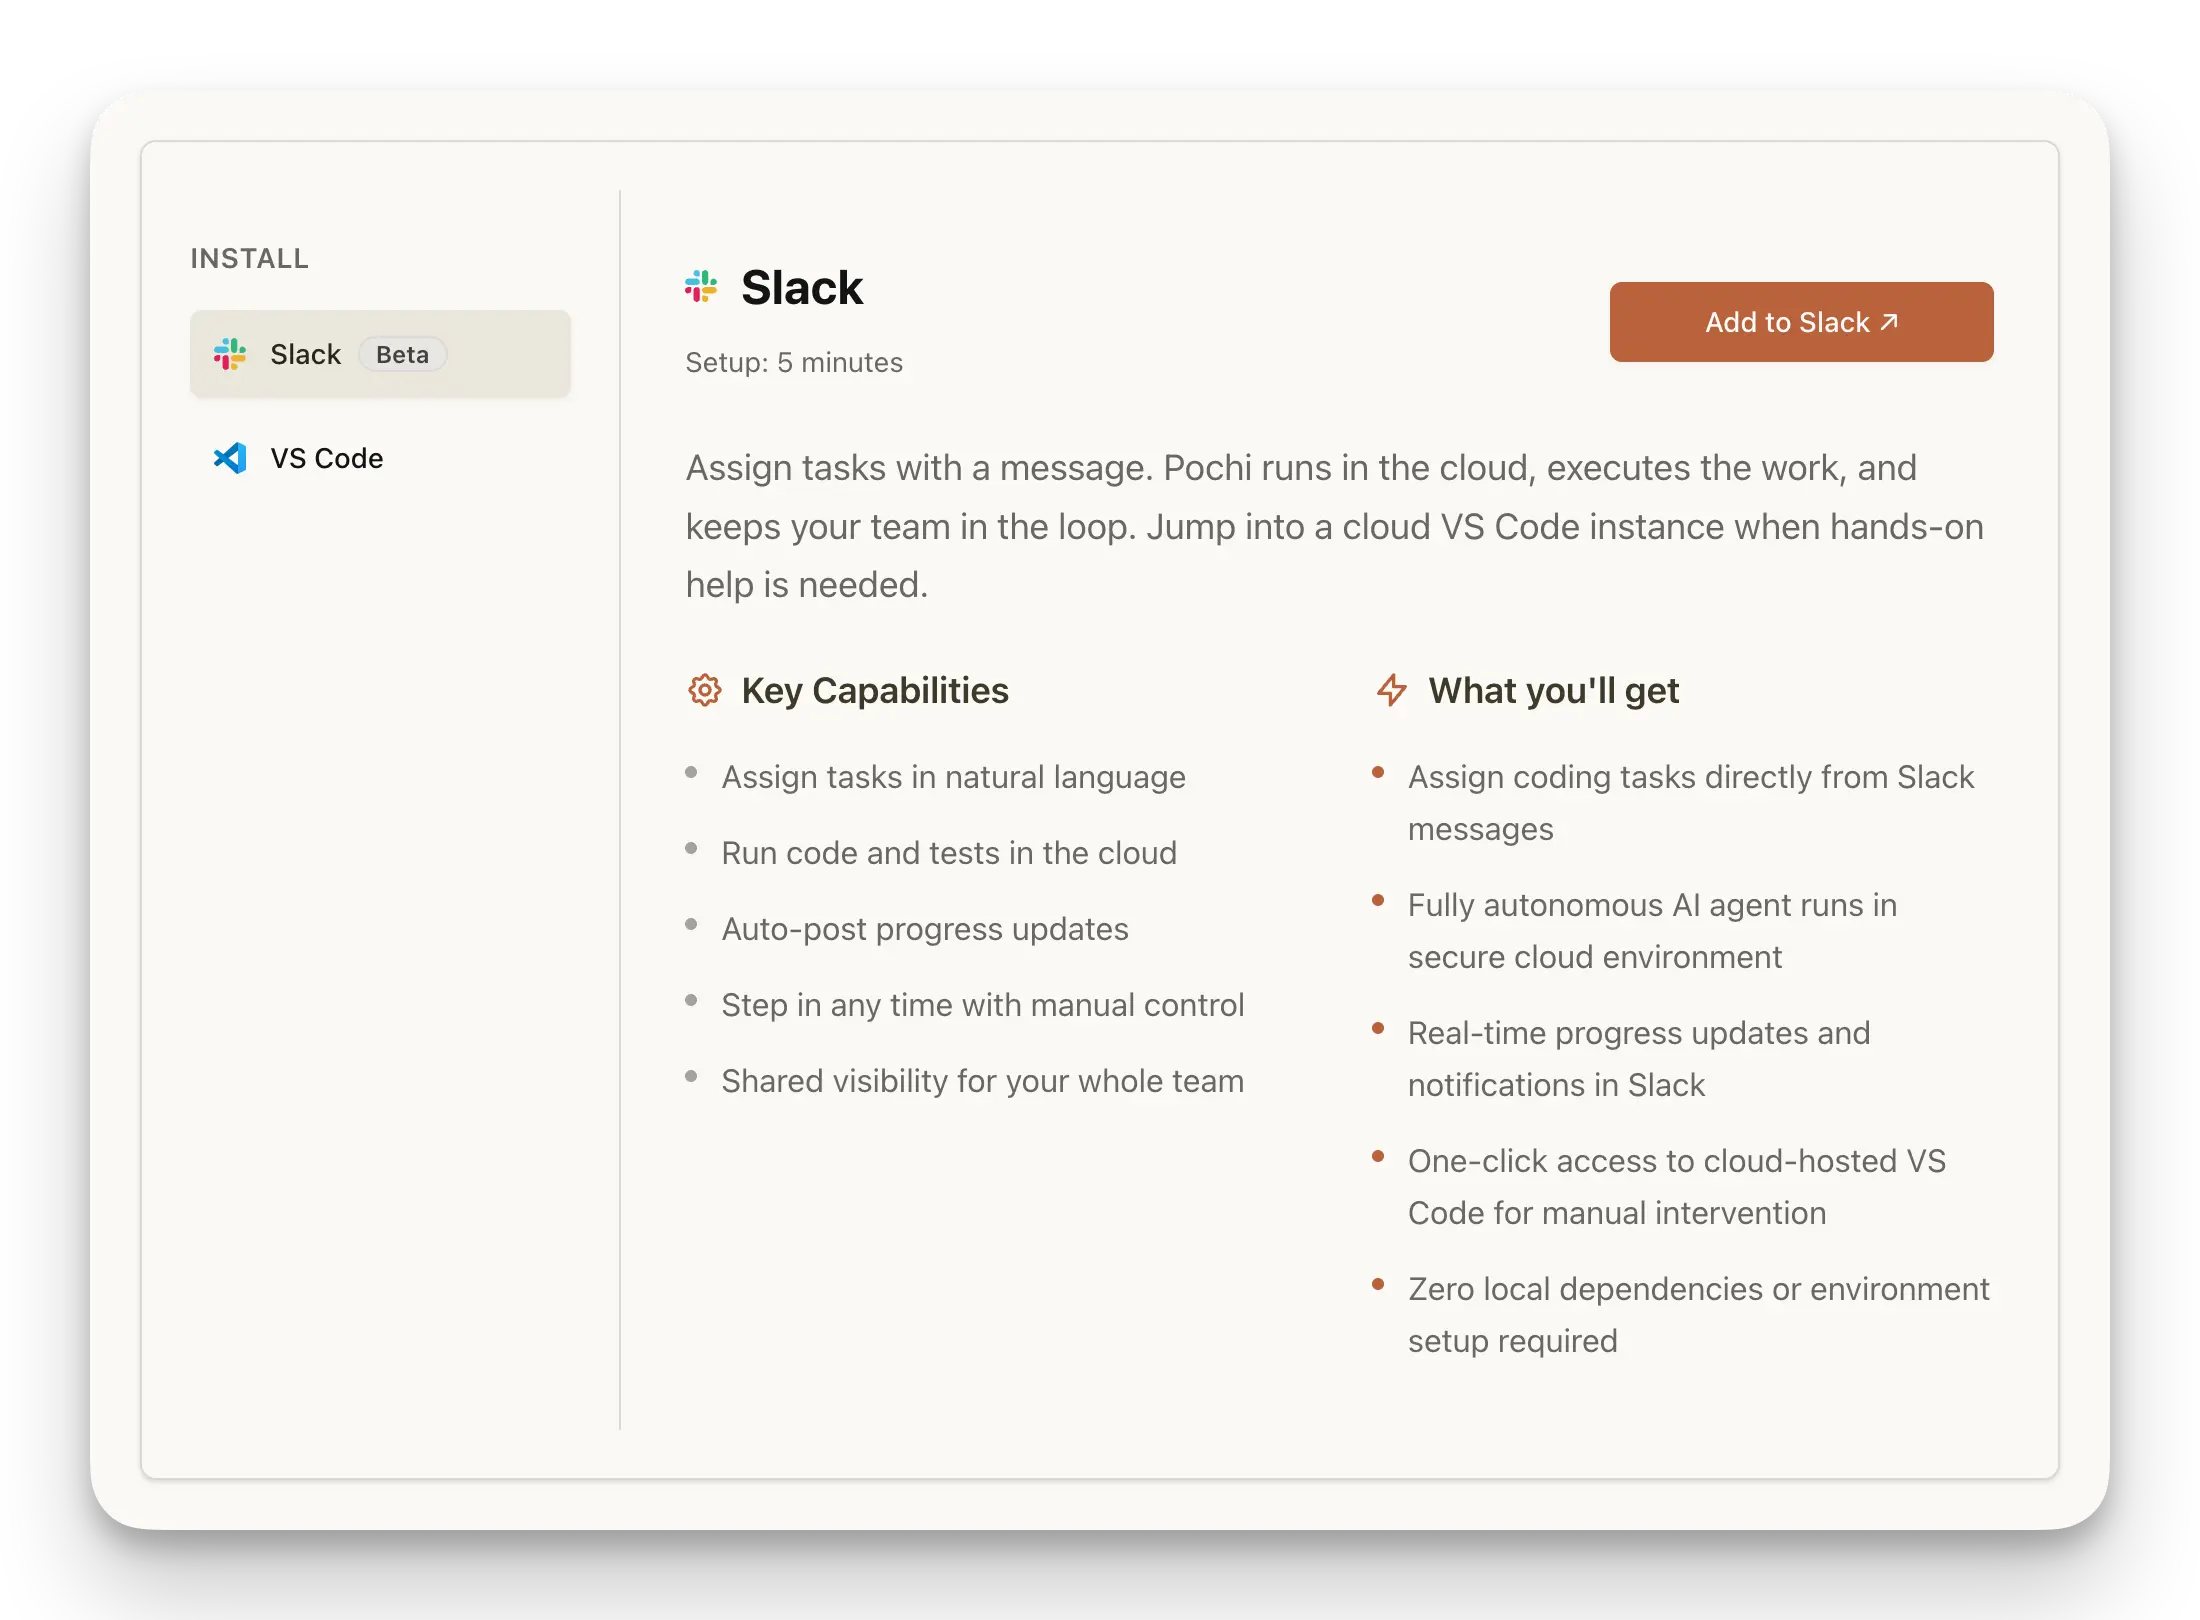Click the Slack logo in the sidebar
Screen dimensions: 2200x1620
pos(230,354)
